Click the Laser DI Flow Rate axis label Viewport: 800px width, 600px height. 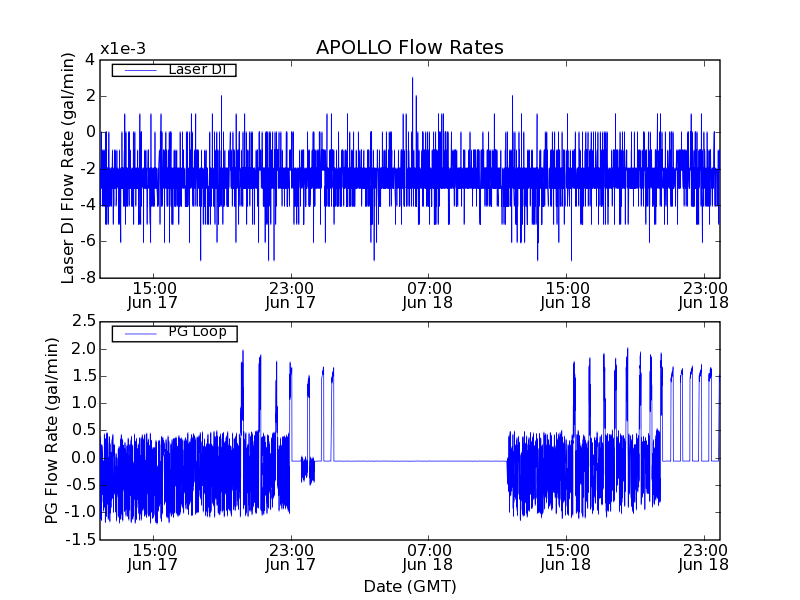[67, 168]
